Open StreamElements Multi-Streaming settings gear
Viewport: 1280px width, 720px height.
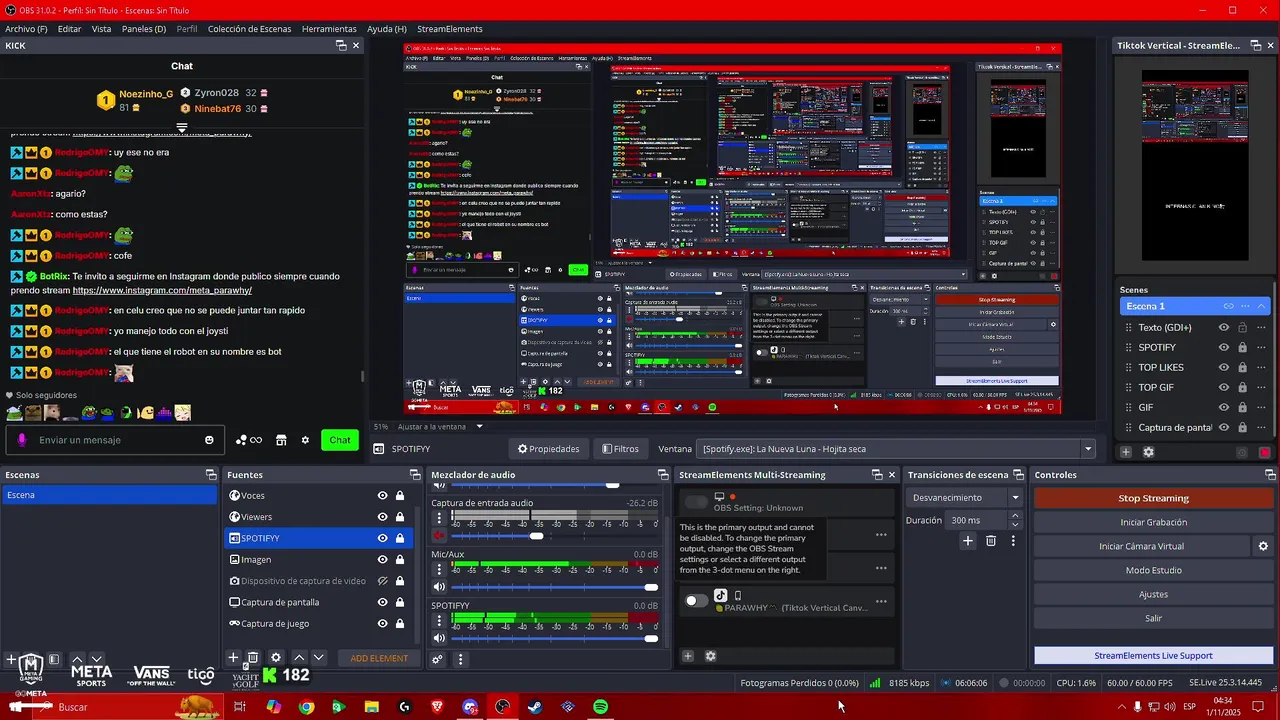click(710, 656)
